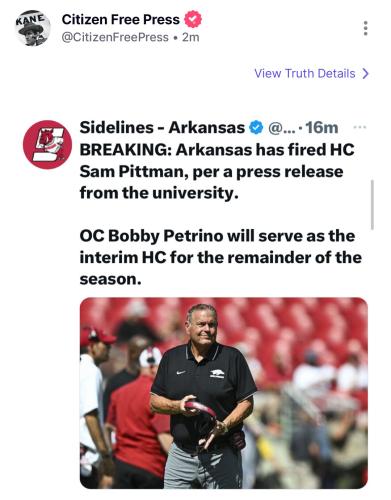Open the @CitizenFreePress handle
391x500 pixels.
pyautogui.click(x=115, y=37)
